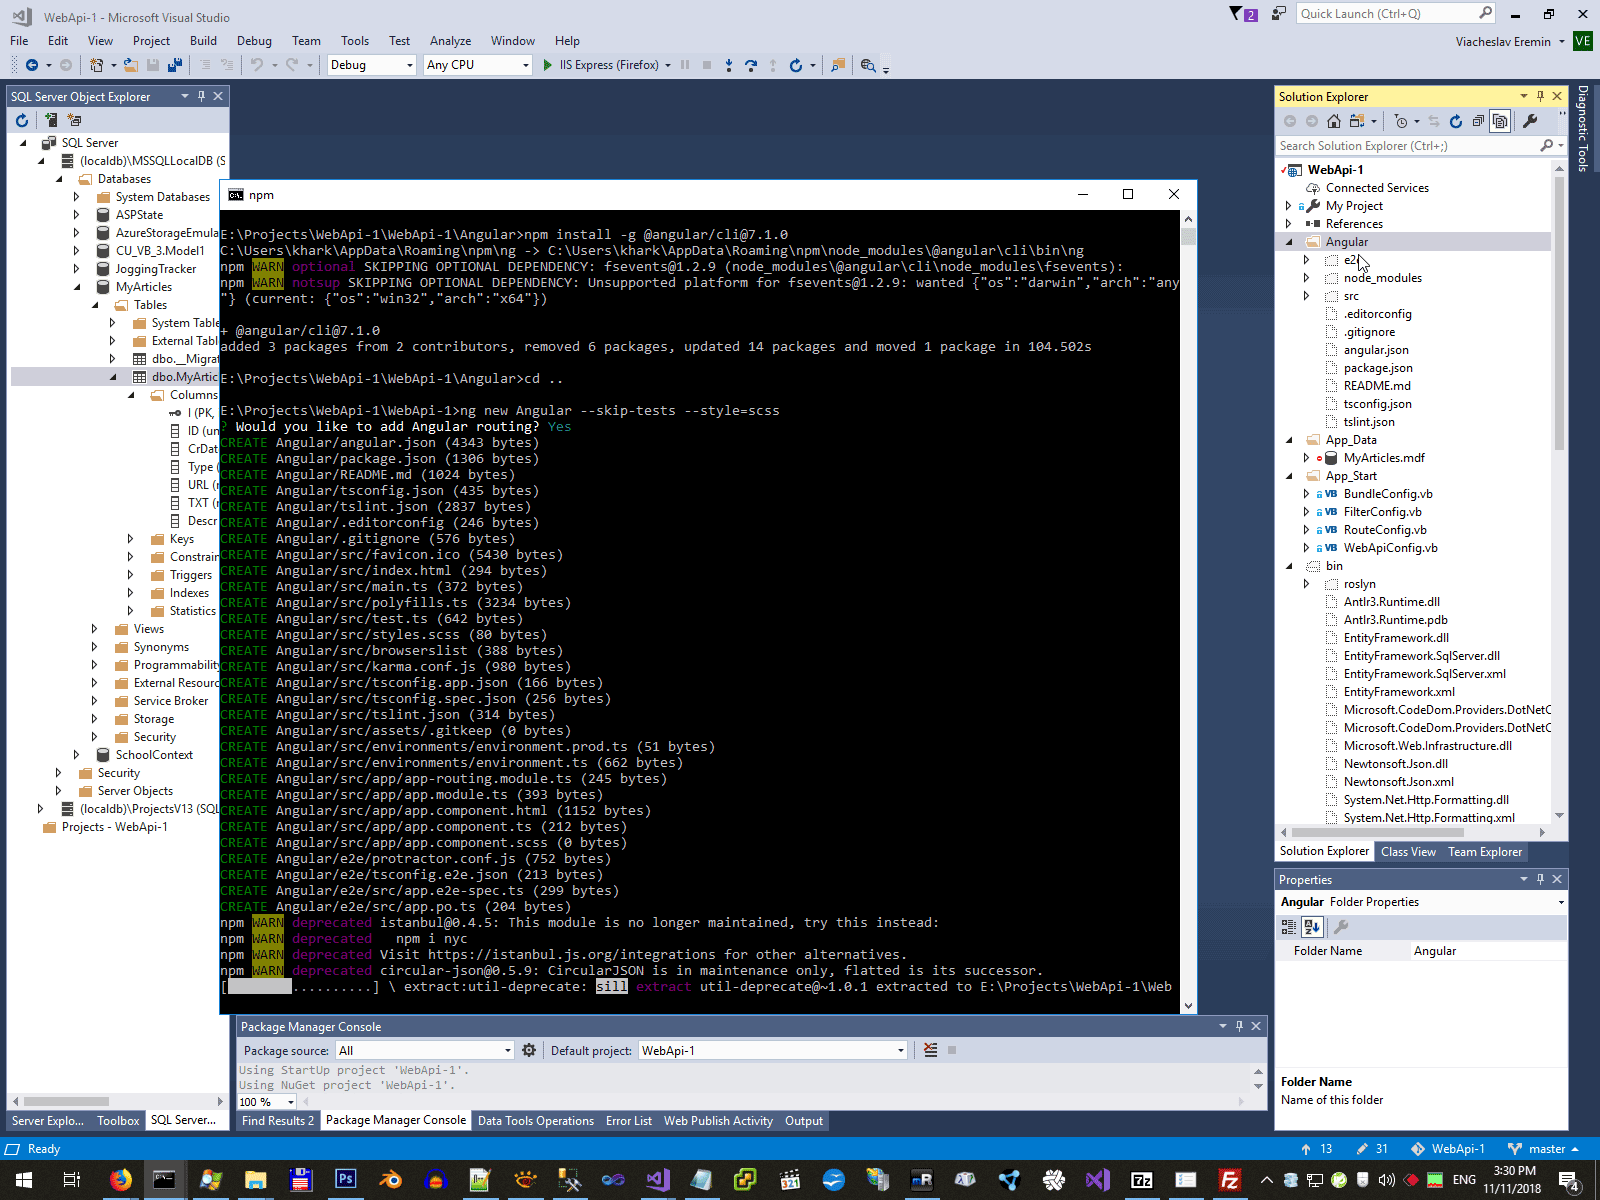Image resolution: width=1600 pixels, height=1200 pixels.
Task: Click the Open File toolbar icon
Action: pos(131,65)
